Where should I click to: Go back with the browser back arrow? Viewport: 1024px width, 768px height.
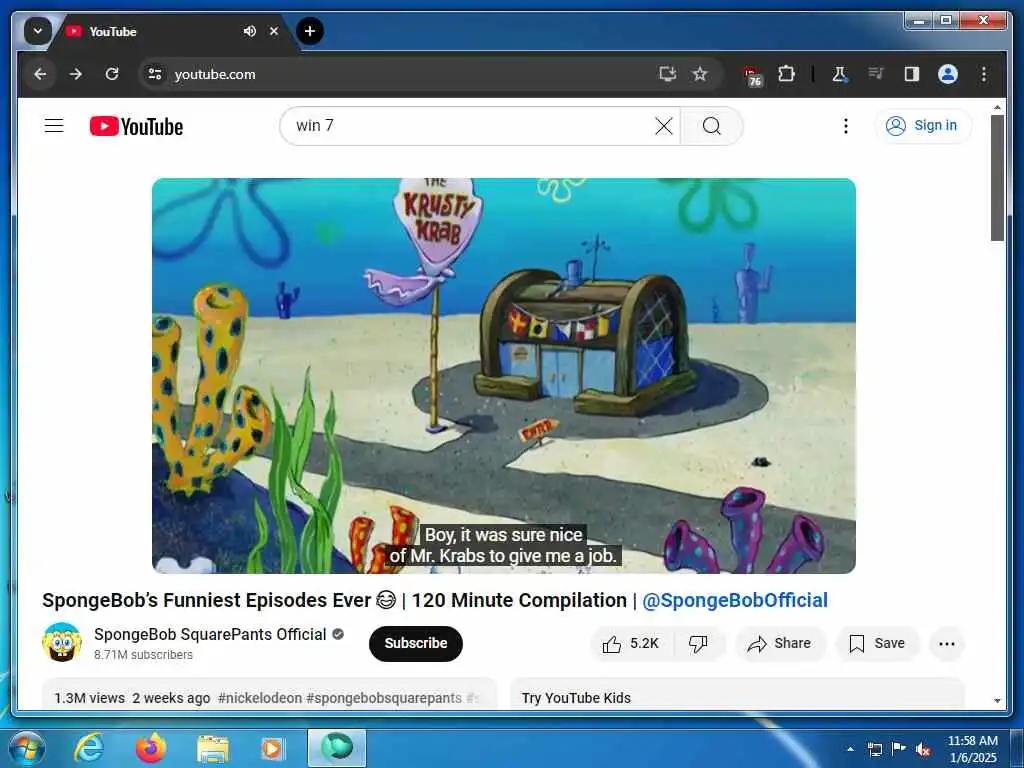(40, 74)
